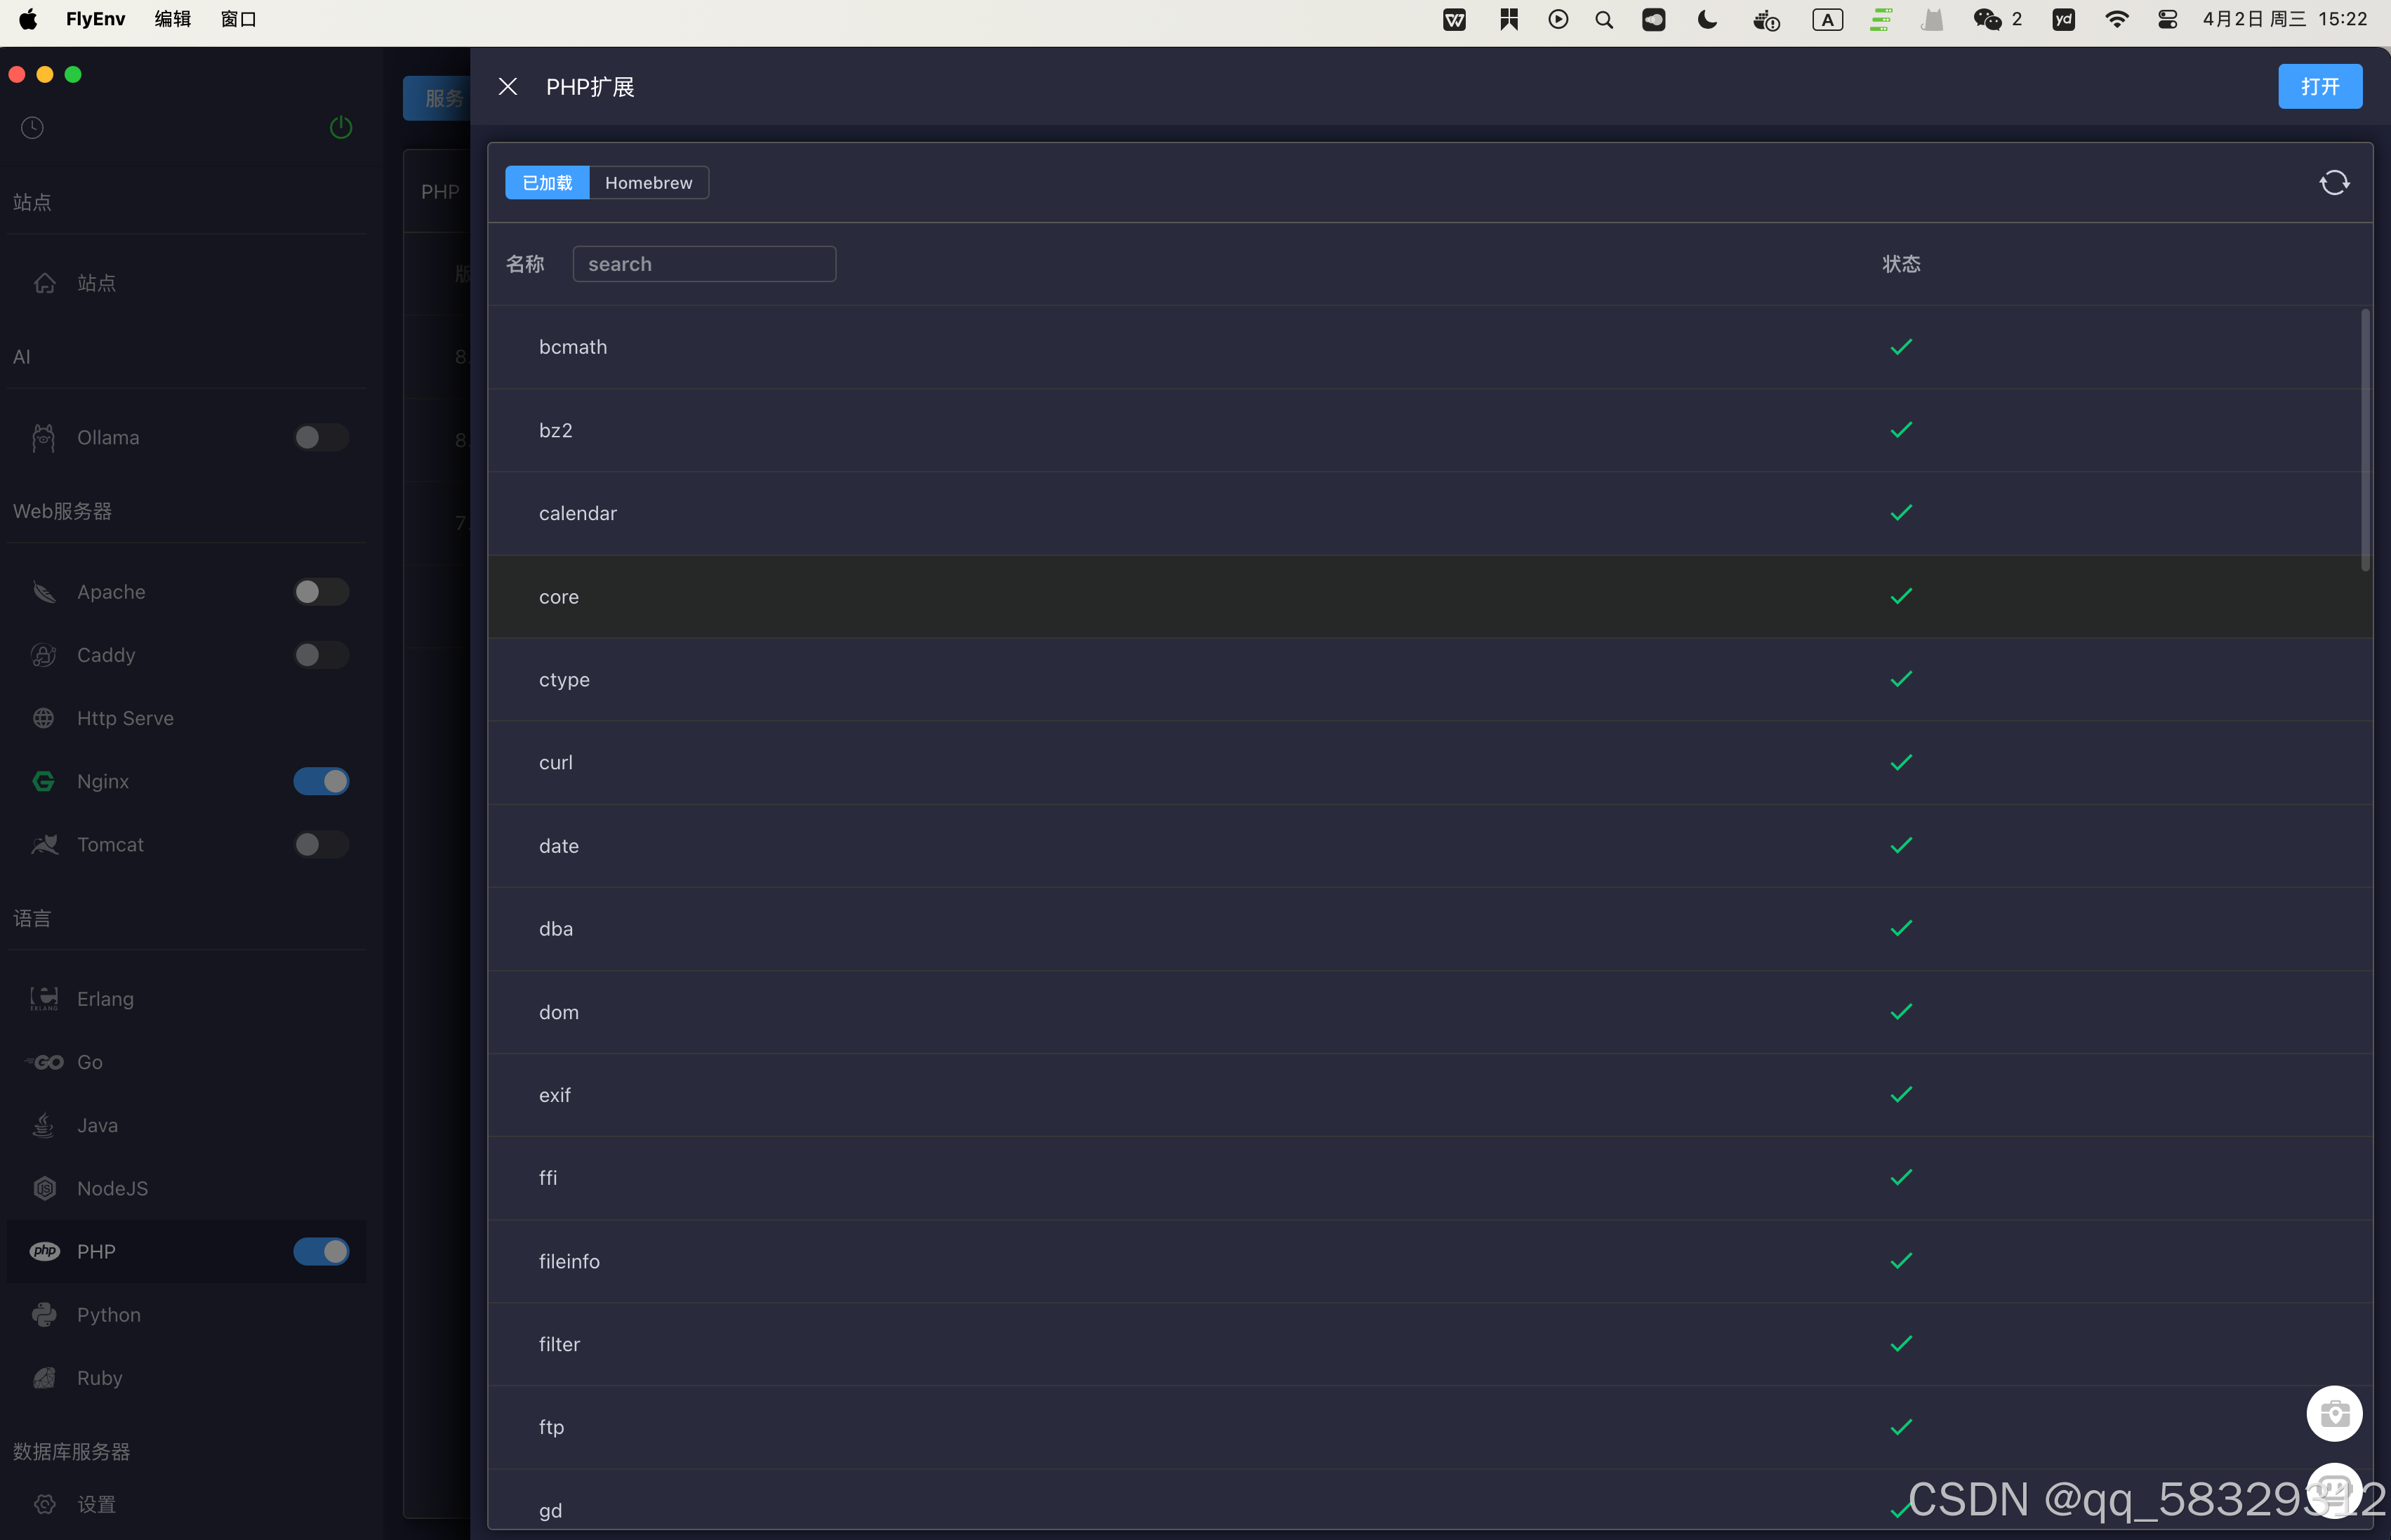The height and width of the screenshot is (1540, 2391).
Task: Open the camera screenshot floating button
Action: pyautogui.click(x=2333, y=1413)
